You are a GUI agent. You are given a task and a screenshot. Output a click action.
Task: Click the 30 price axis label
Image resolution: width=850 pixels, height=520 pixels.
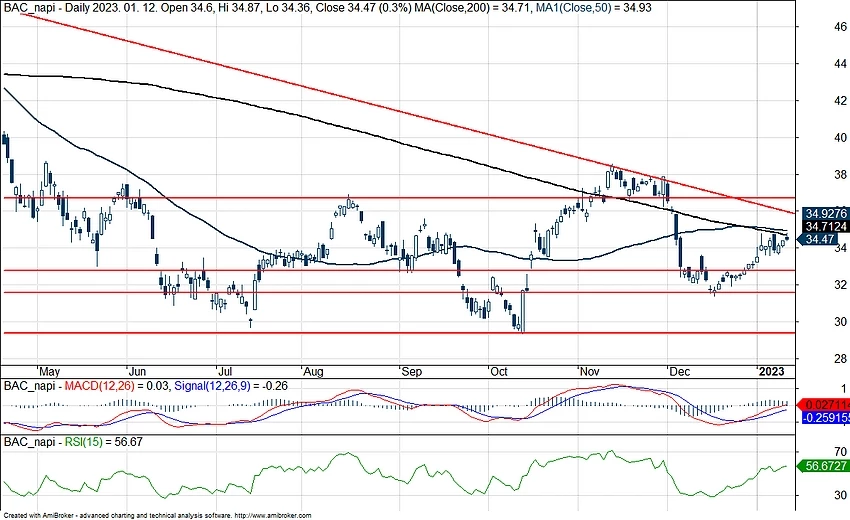point(840,322)
